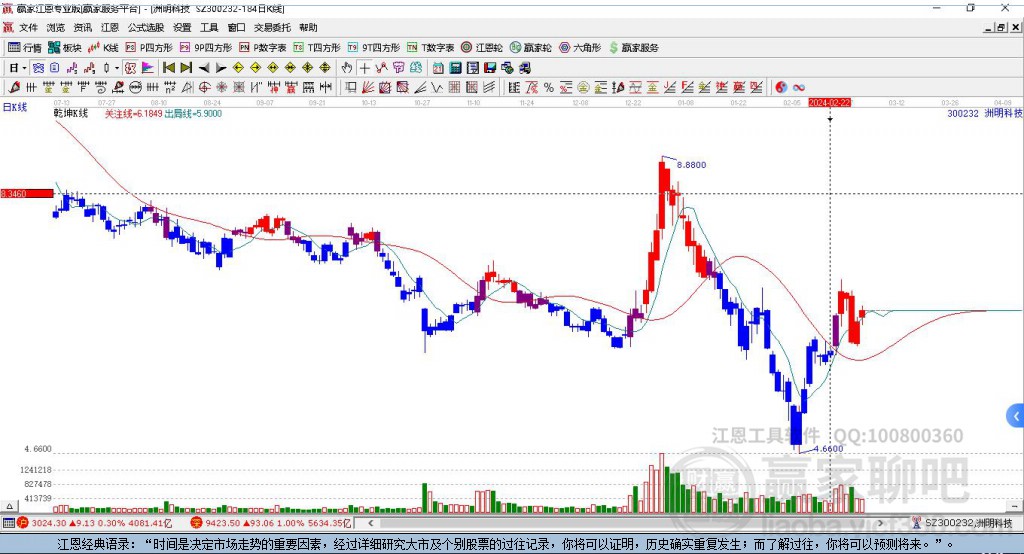Open the P数字表 tool
Screen dimensions: 1024x554
coord(263,48)
